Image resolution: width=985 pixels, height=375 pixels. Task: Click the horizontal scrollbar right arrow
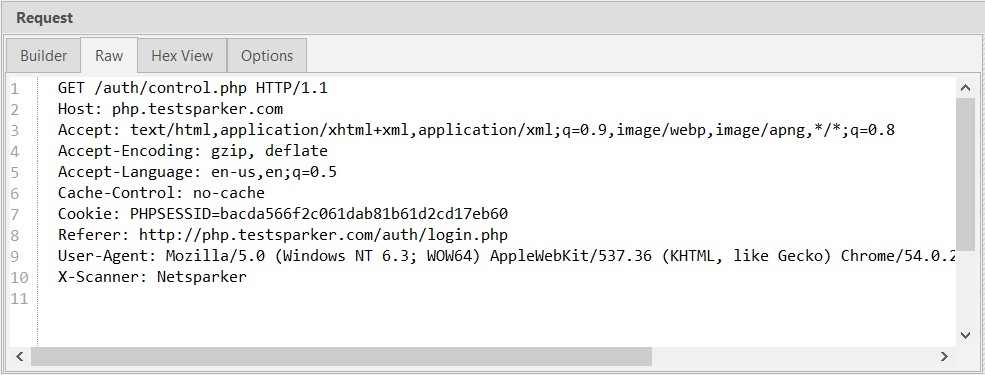[x=944, y=357]
